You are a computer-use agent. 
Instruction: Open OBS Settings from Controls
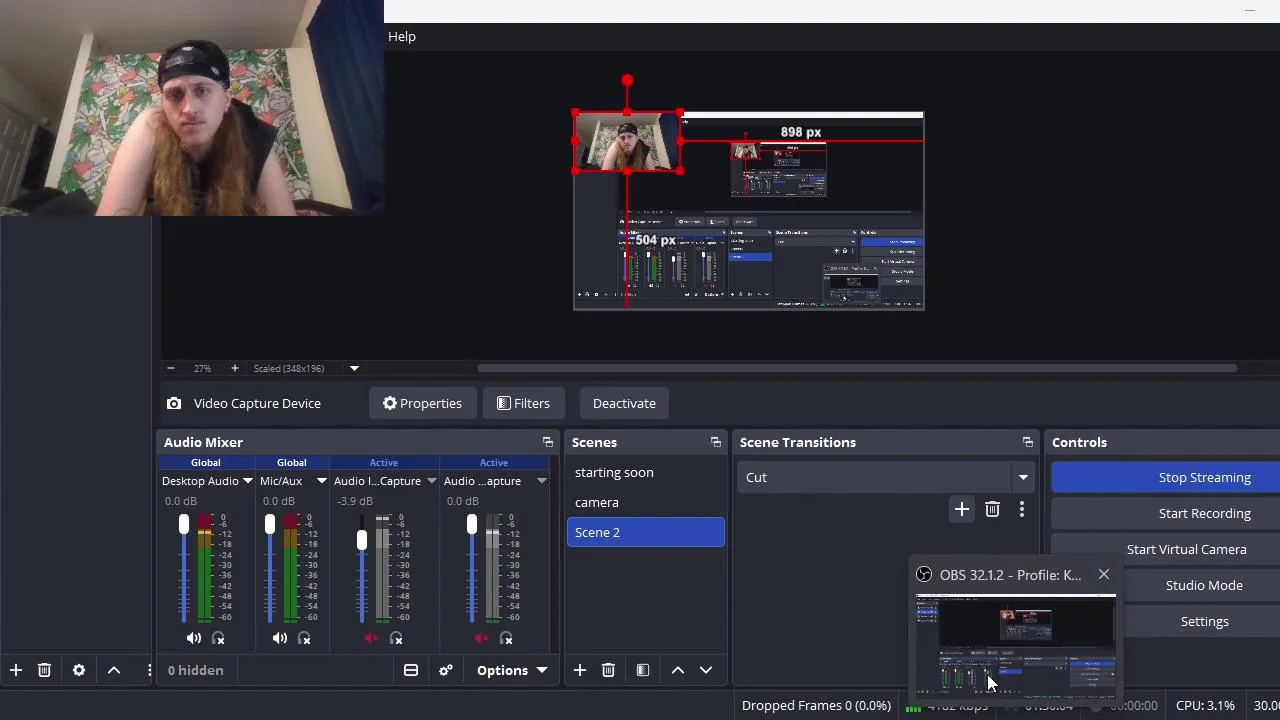pos(1204,621)
